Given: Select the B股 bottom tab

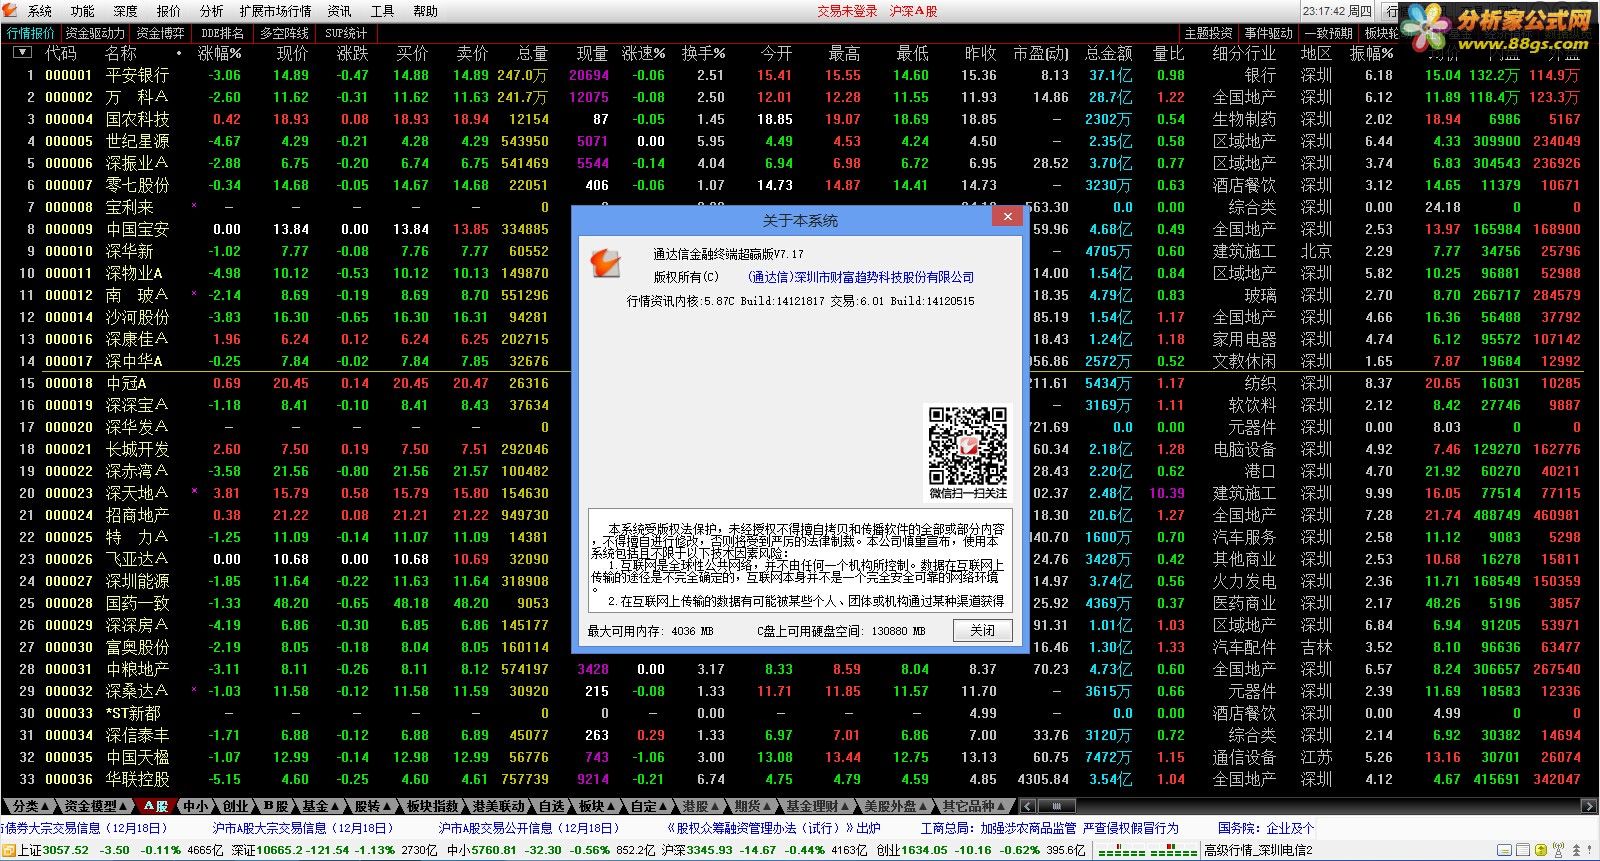Looking at the screenshot, I should tap(276, 806).
